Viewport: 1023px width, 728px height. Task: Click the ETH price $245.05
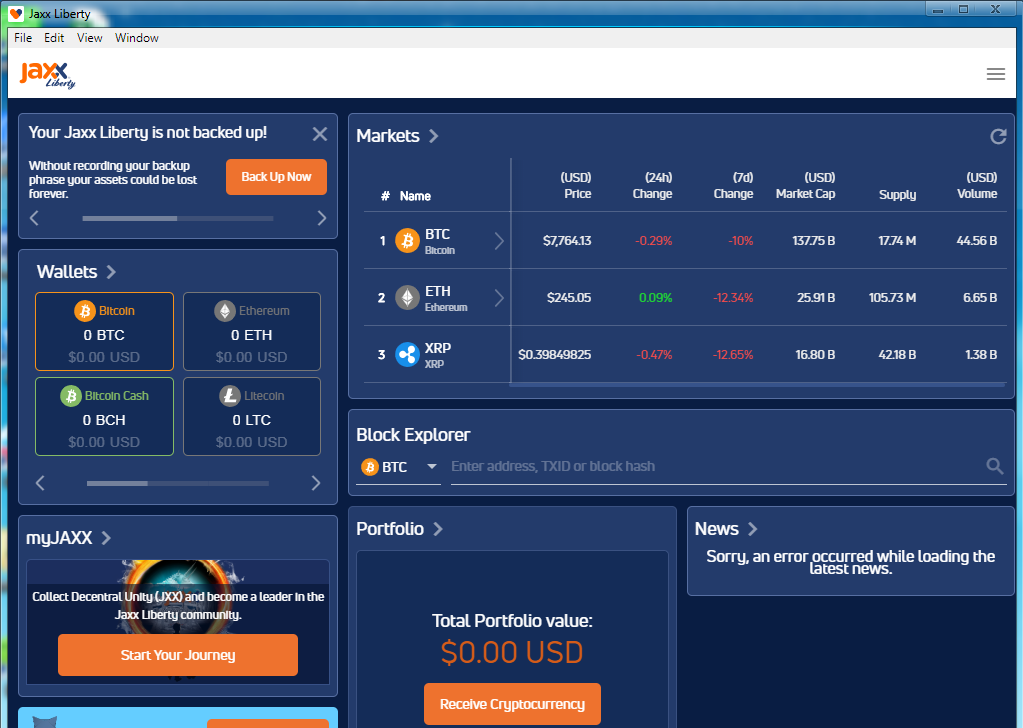569,298
